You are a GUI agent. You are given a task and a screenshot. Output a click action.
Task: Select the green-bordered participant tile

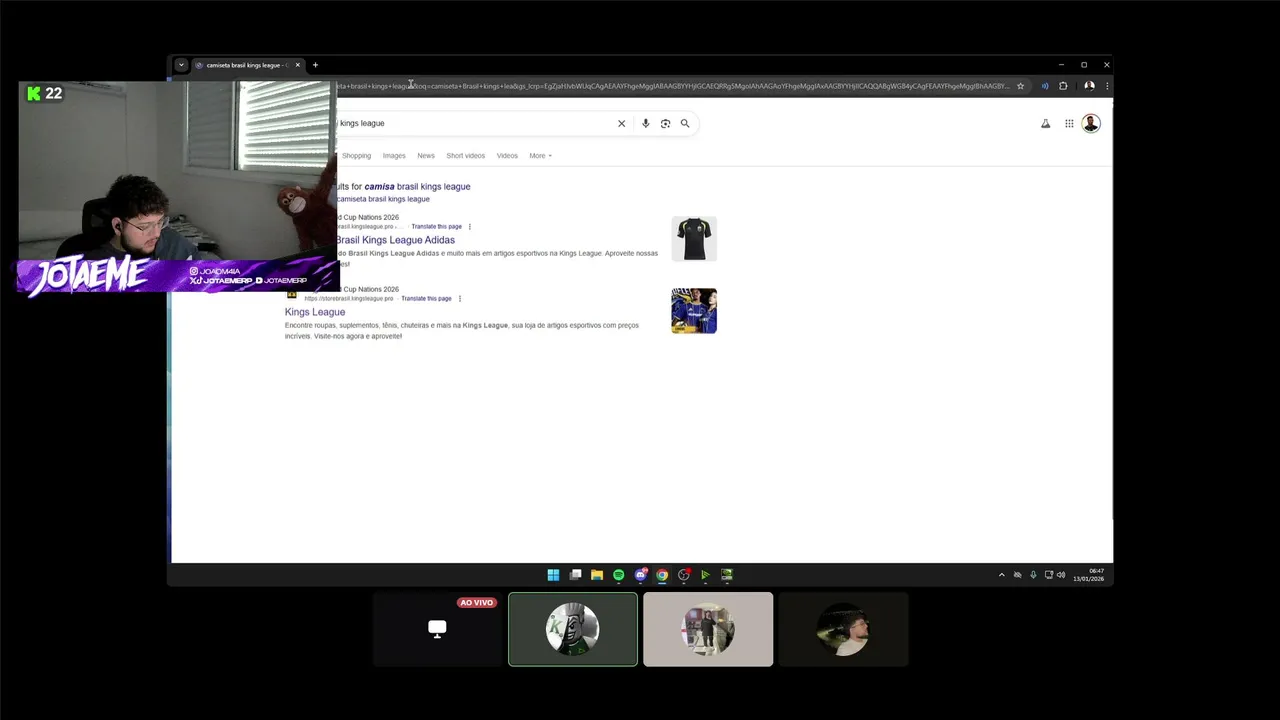pyautogui.click(x=573, y=629)
